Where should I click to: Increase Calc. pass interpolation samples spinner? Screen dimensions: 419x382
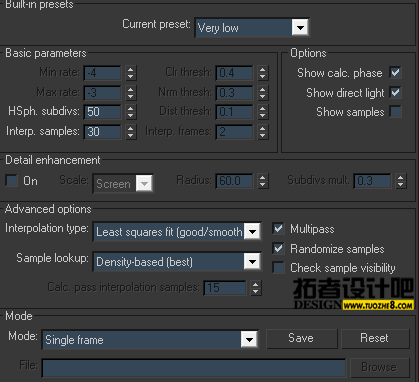tap(256, 284)
